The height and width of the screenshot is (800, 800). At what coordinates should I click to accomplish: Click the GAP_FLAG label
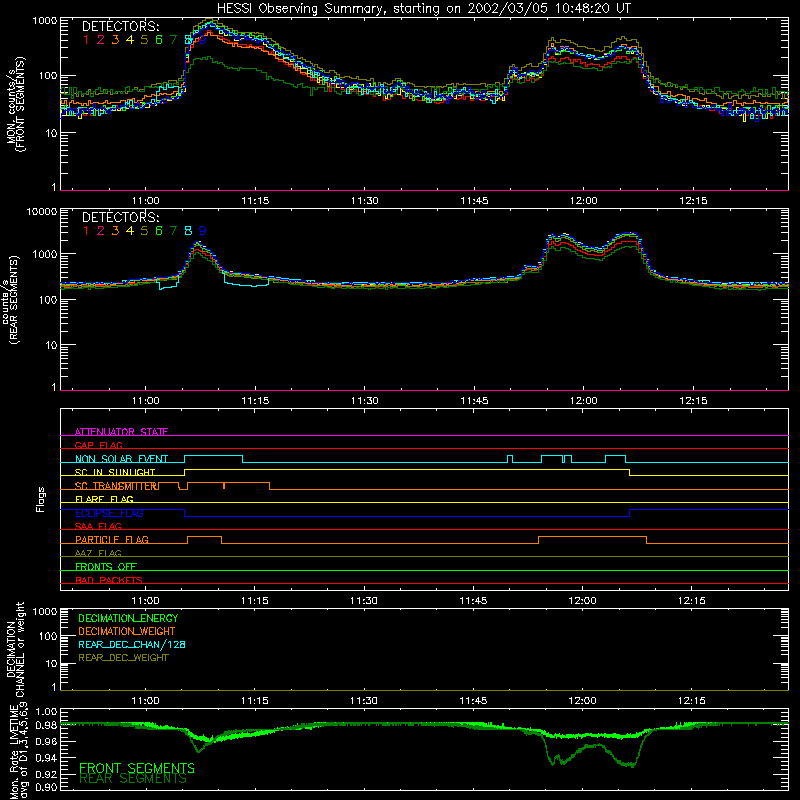pyautogui.click(x=98, y=445)
